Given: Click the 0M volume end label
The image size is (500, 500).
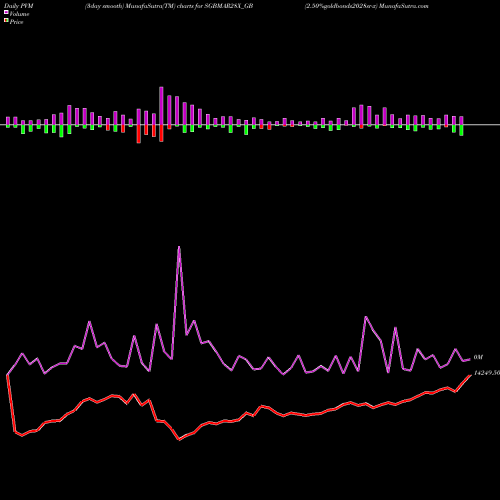Looking at the screenshot, I should [x=478, y=357].
